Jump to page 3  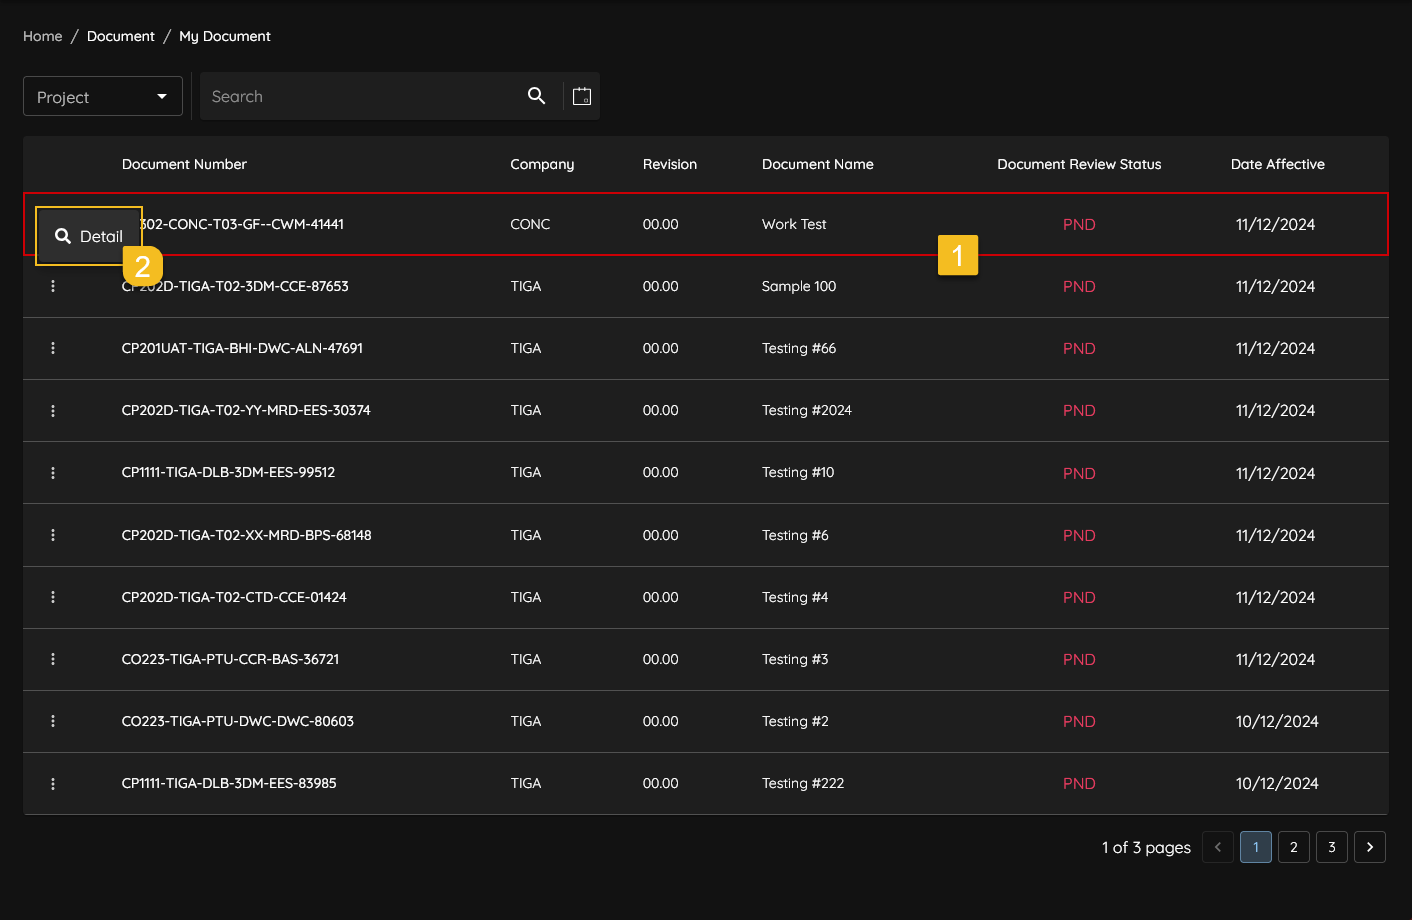click(x=1331, y=847)
